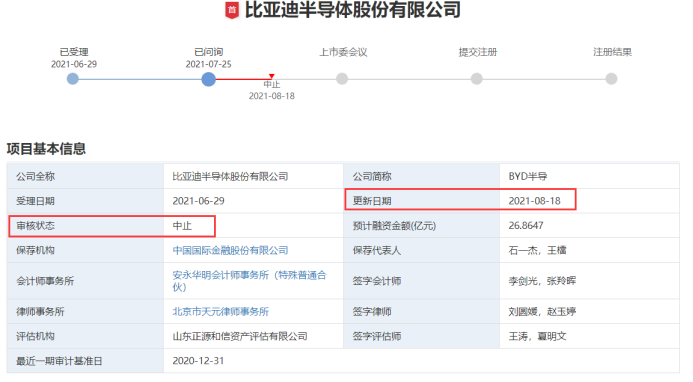Click the 会计师事务所 label cell
This screenshot has height=382, width=693.
85,281
